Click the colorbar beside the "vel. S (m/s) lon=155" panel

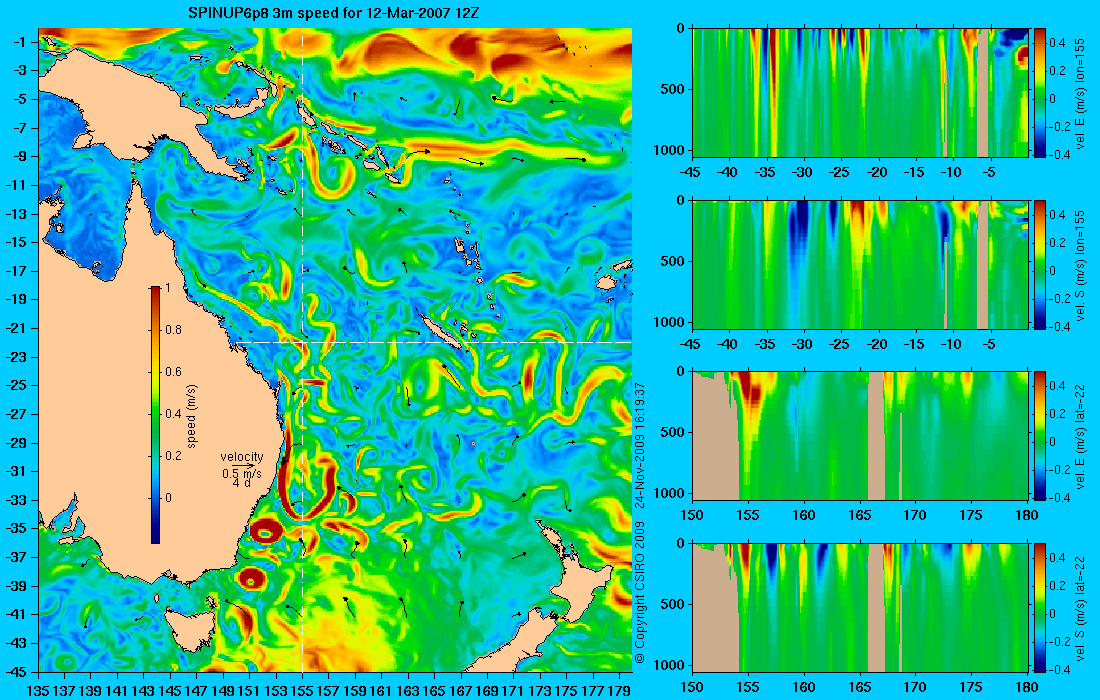point(1040,264)
